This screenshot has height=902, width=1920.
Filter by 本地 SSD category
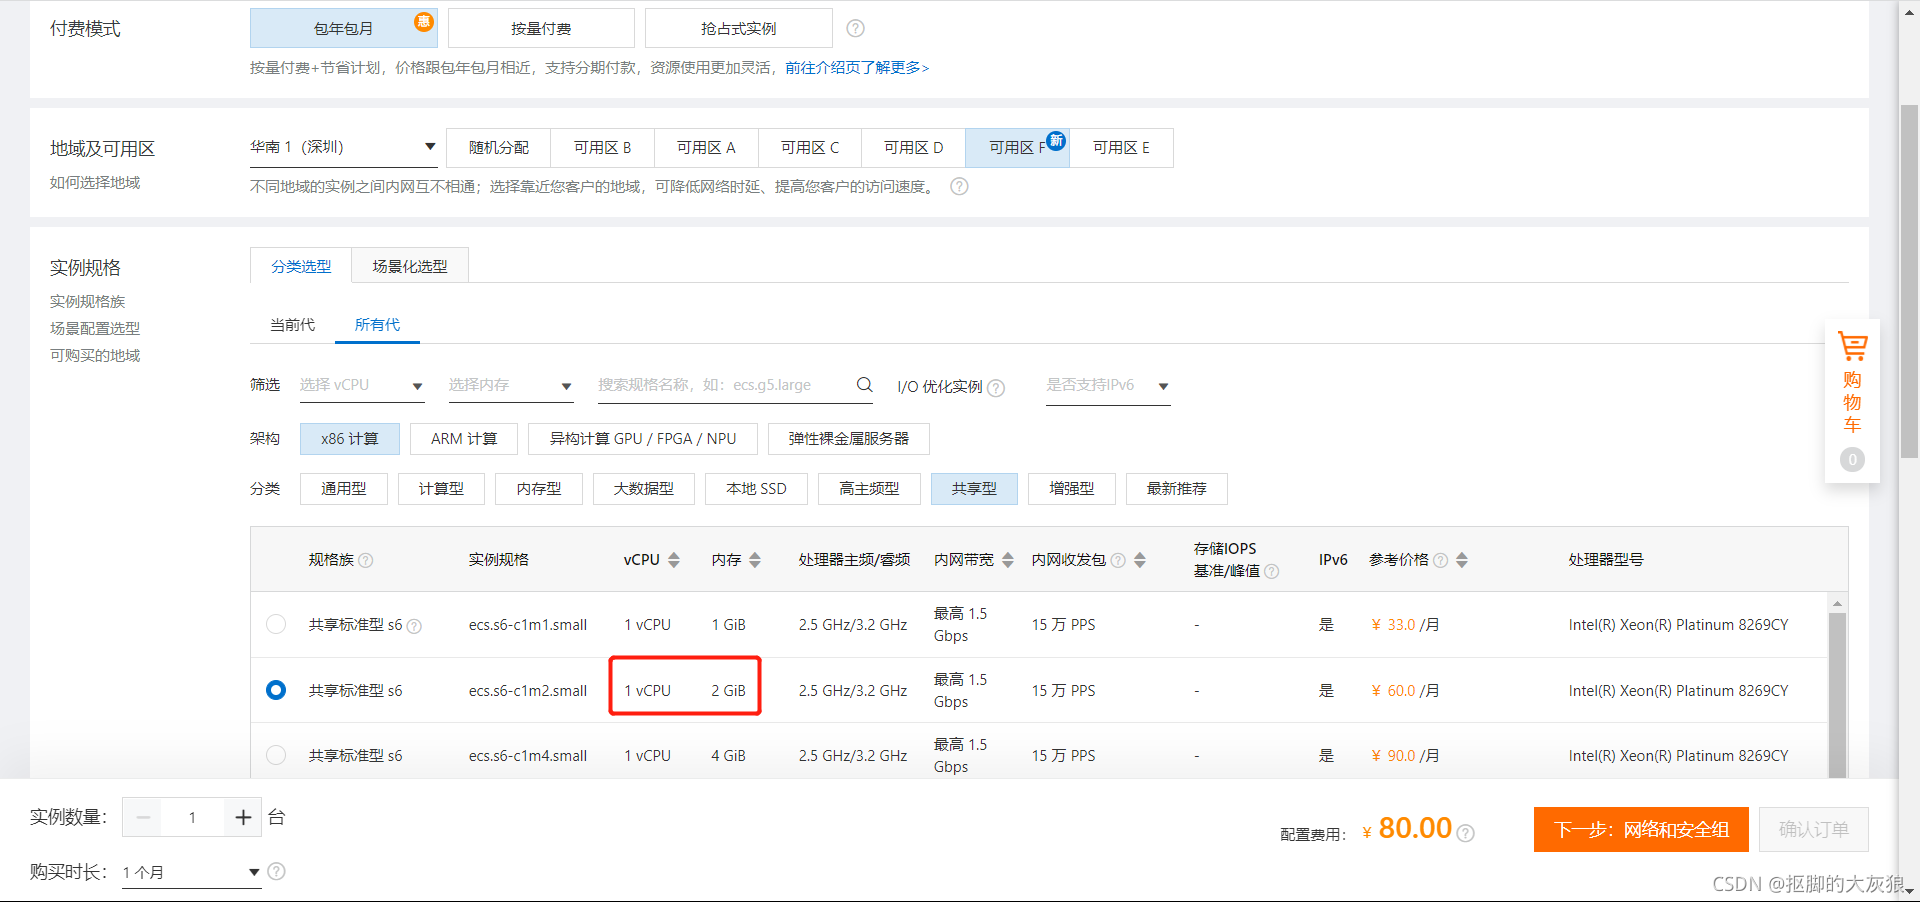point(756,489)
